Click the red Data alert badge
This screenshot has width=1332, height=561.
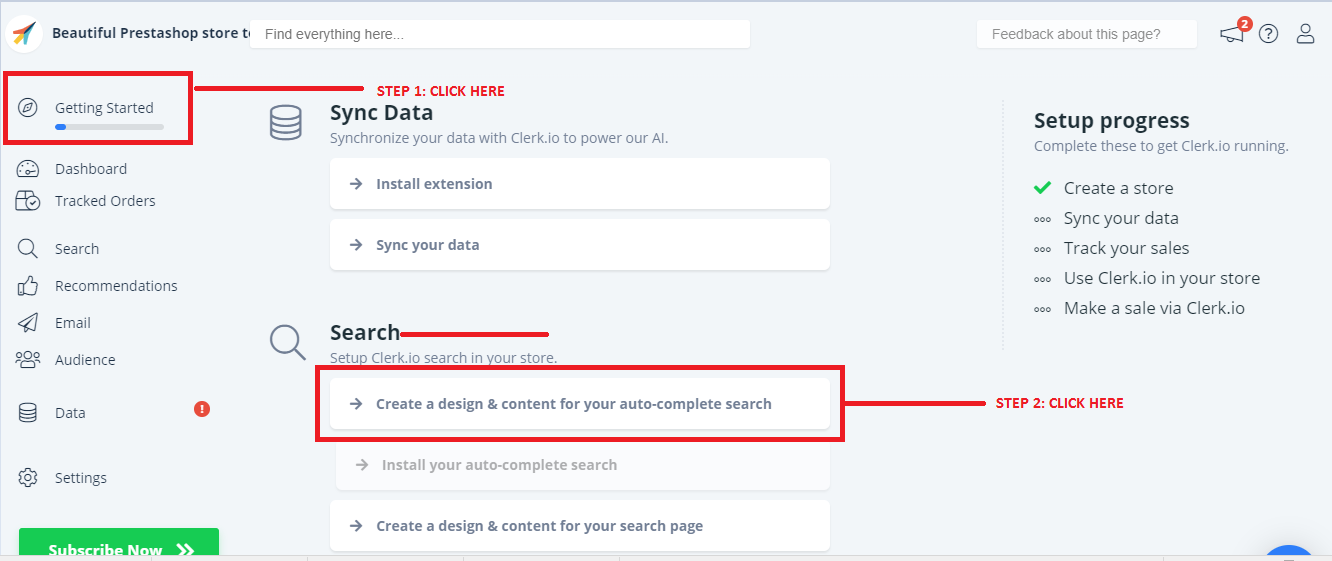(x=202, y=408)
